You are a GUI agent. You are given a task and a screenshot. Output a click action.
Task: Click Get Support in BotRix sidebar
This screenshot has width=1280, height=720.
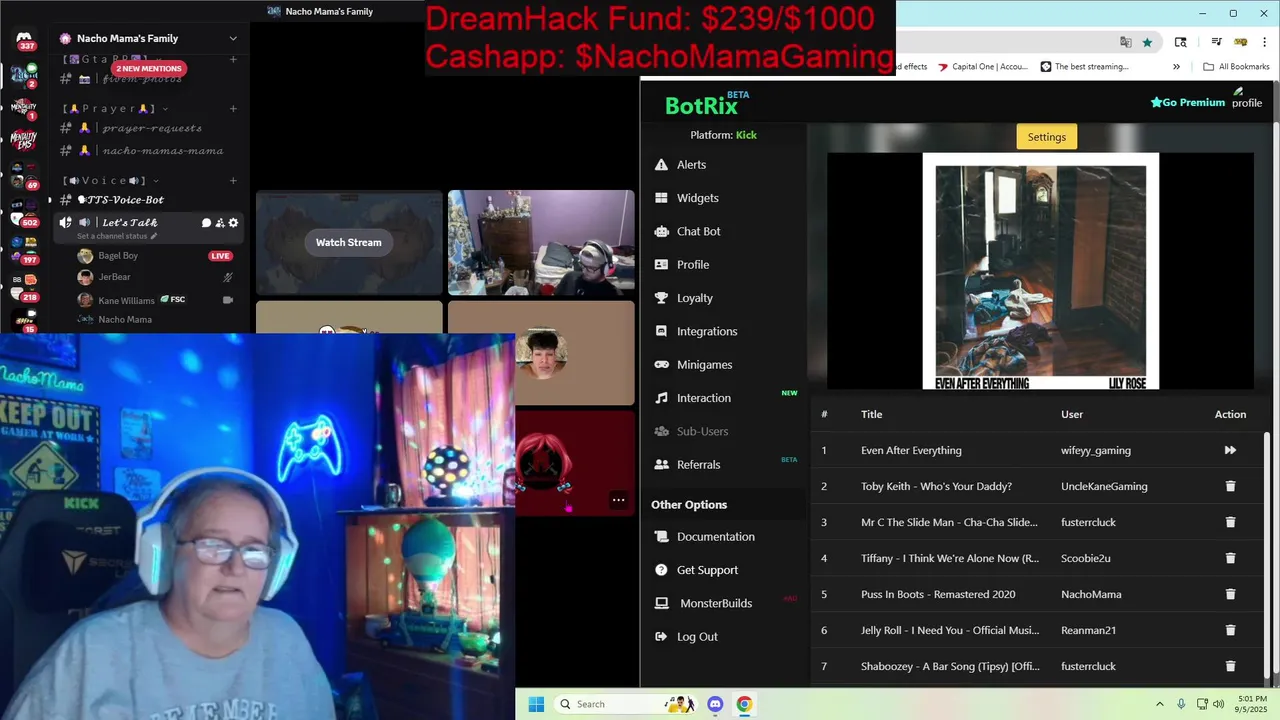(x=696, y=570)
